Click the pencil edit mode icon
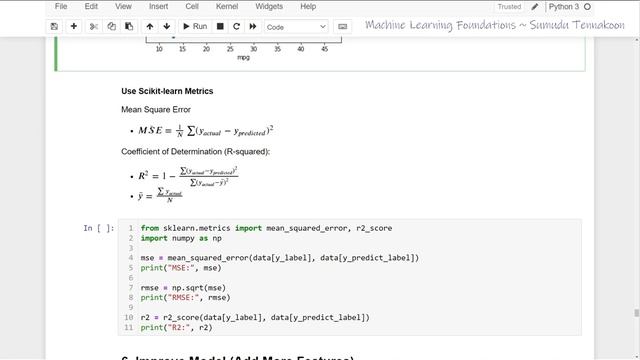The image size is (640, 360). click(x=535, y=7)
